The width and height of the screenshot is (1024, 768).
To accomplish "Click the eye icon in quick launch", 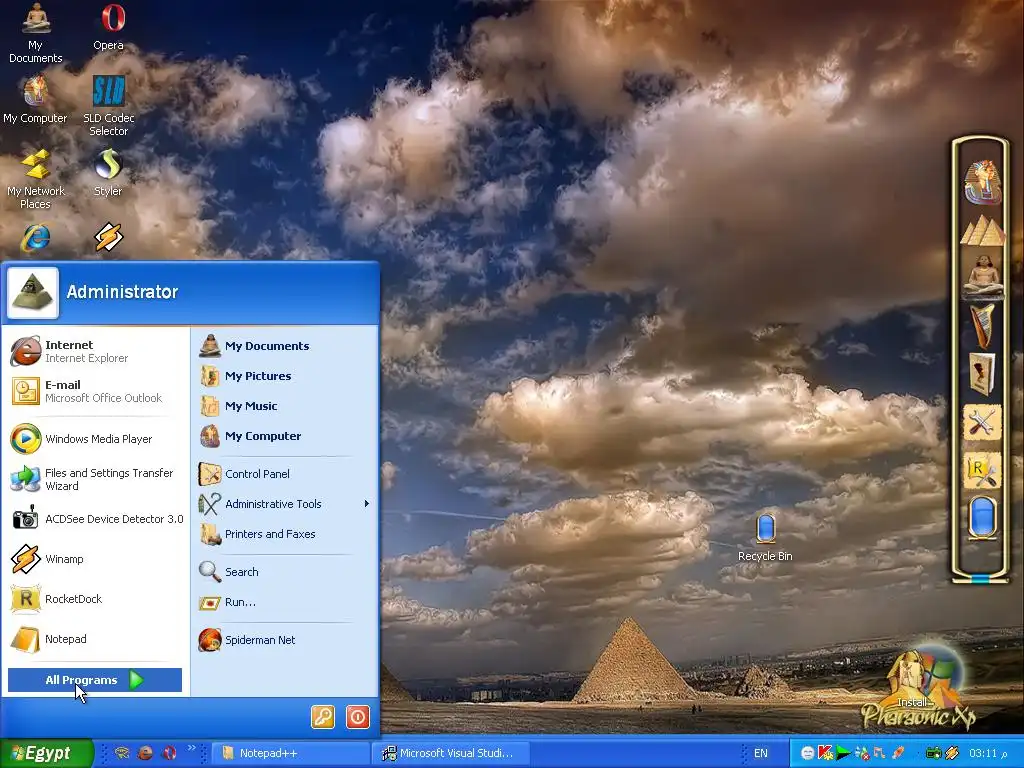I will (x=122, y=753).
